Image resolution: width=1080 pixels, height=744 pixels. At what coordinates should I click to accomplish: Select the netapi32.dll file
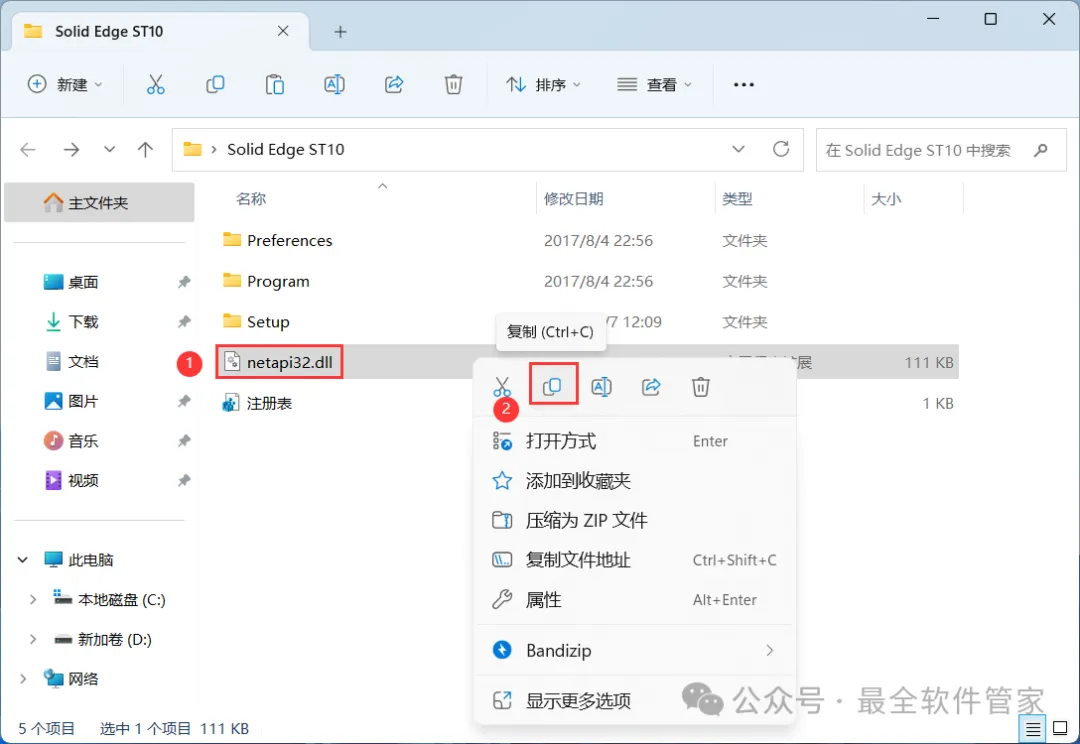click(280, 362)
